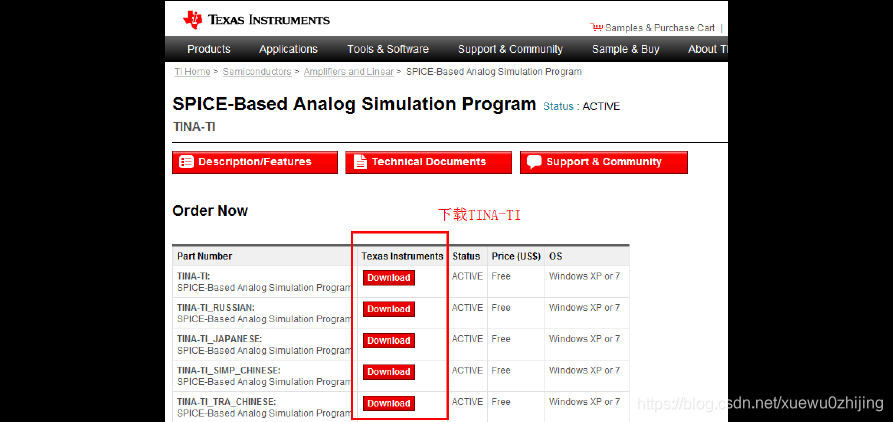Go to Amplifiers and Linear breadcrumb
The width and height of the screenshot is (893, 422).
click(x=349, y=72)
